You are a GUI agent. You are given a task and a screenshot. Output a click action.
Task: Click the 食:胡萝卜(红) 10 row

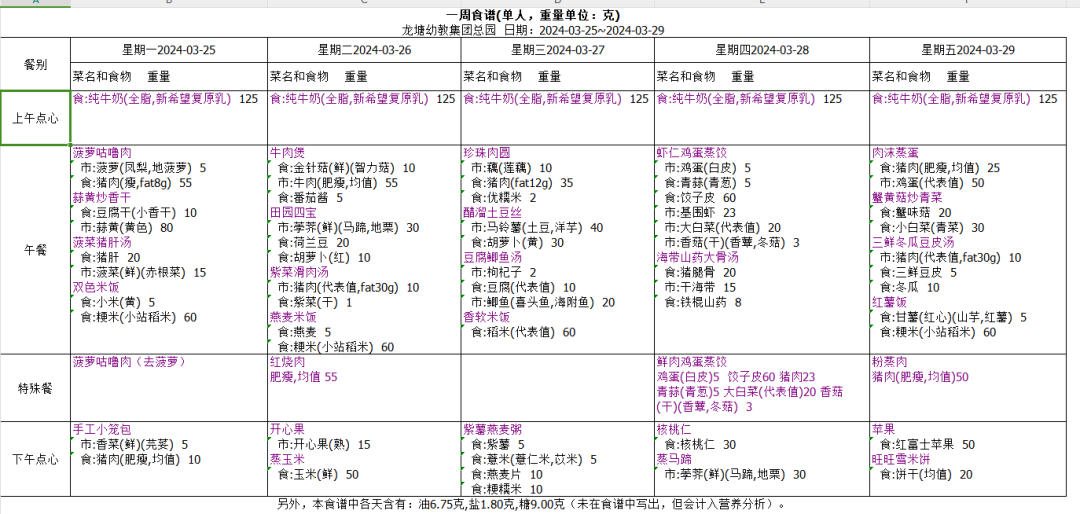coord(324,258)
